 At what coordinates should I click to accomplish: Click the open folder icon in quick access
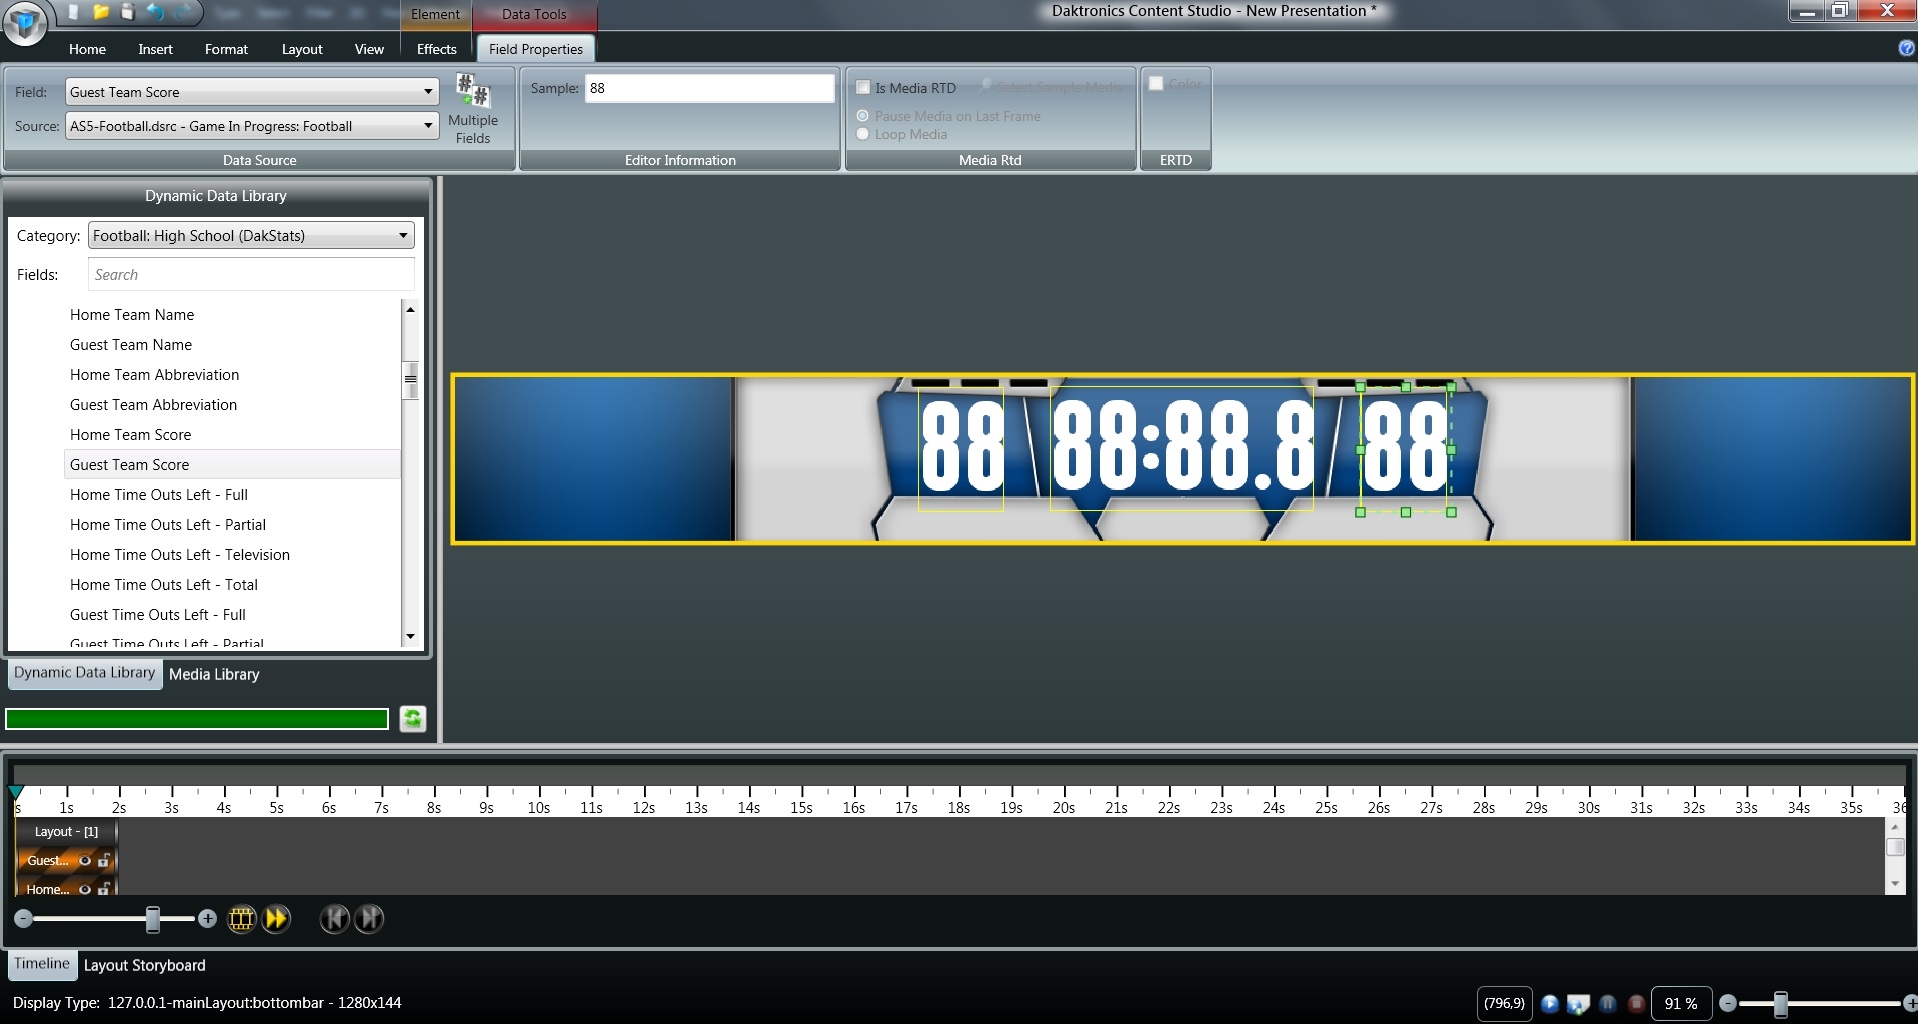(x=101, y=12)
